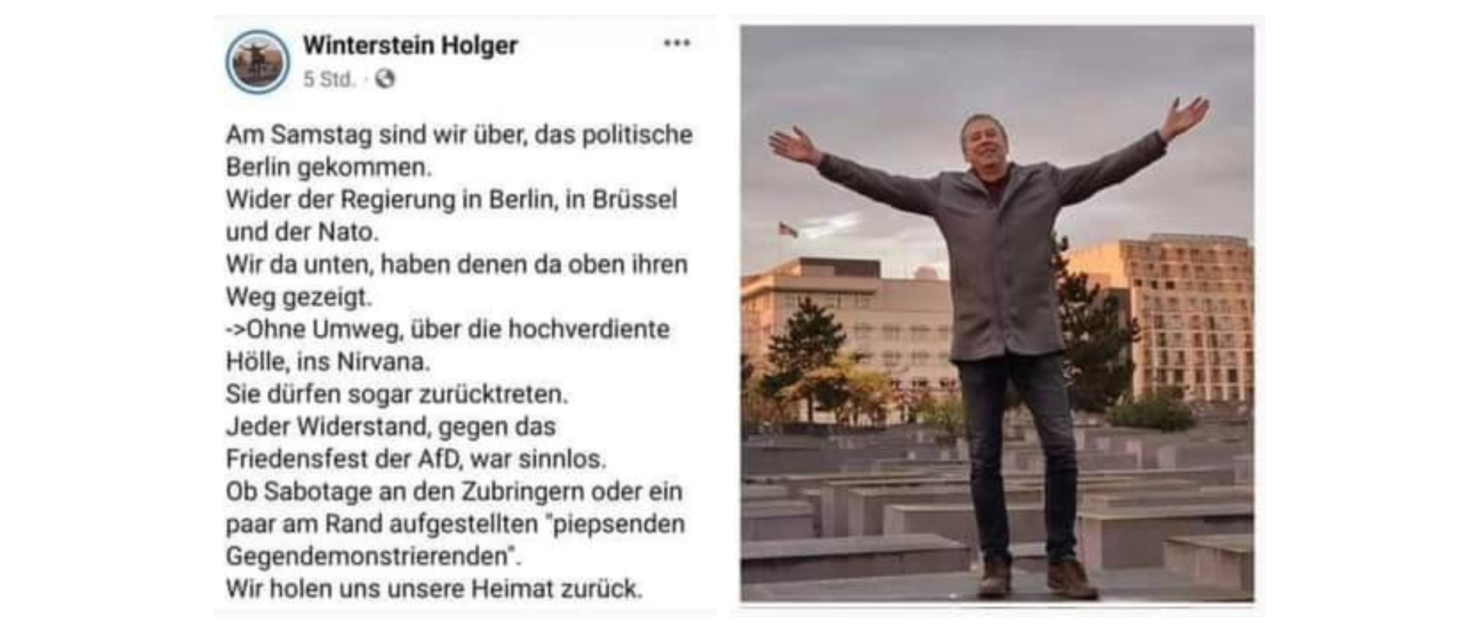
Task: Open the three-dot post options menu
Action: (x=677, y=43)
